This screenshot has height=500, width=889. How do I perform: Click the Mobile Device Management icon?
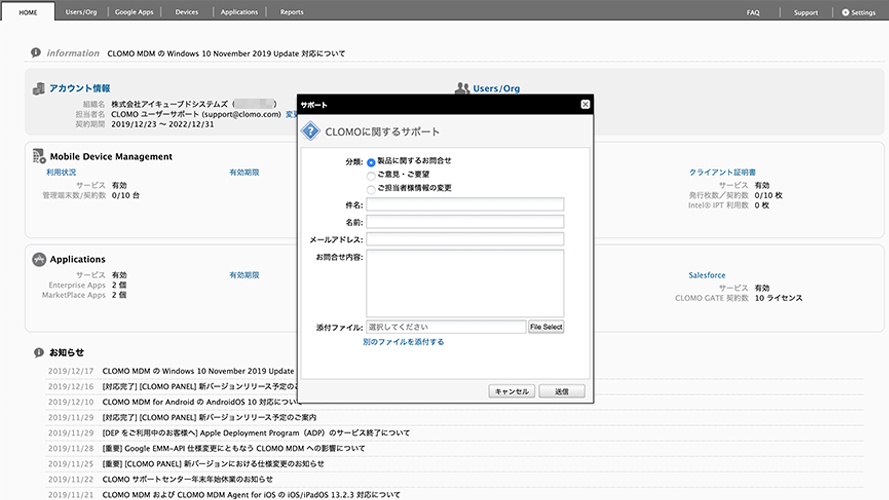tap(39, 156)
